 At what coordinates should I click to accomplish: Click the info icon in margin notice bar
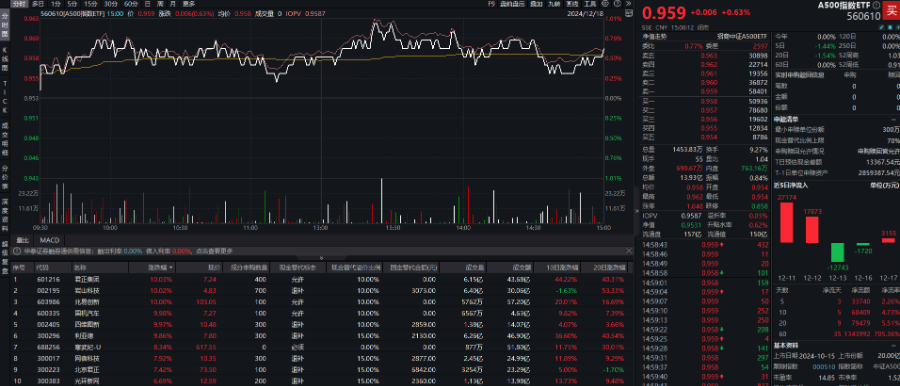(16, 251)
